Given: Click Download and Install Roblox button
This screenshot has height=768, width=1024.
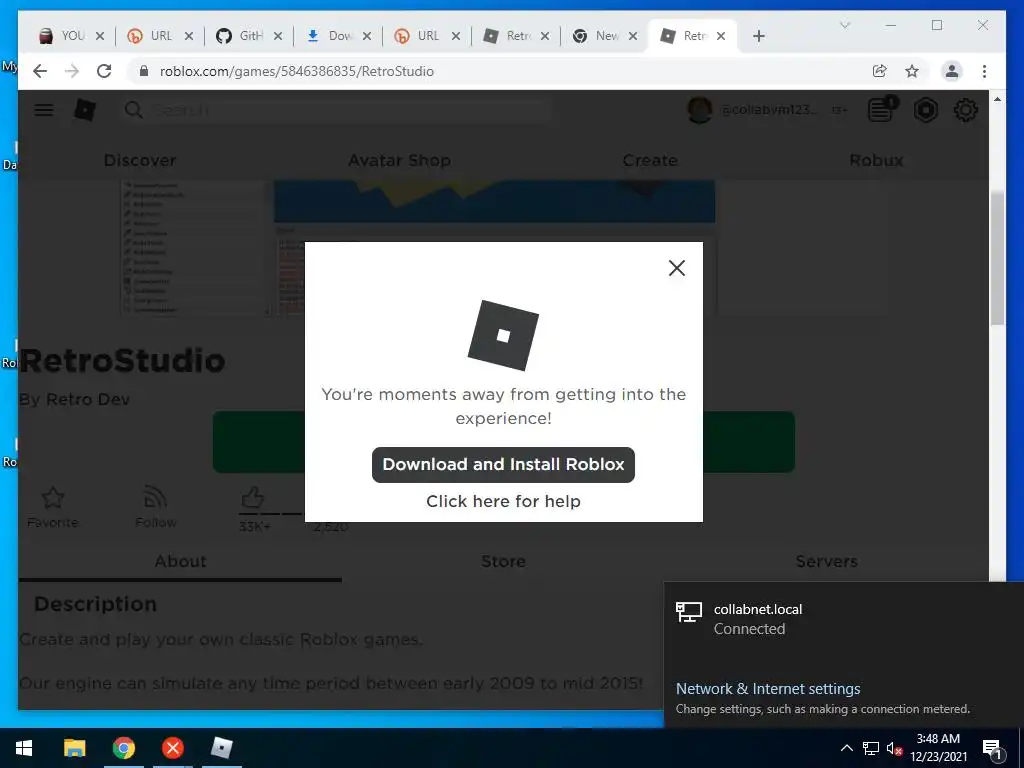Looking at the screenshot, I should (x=503, y=464).
